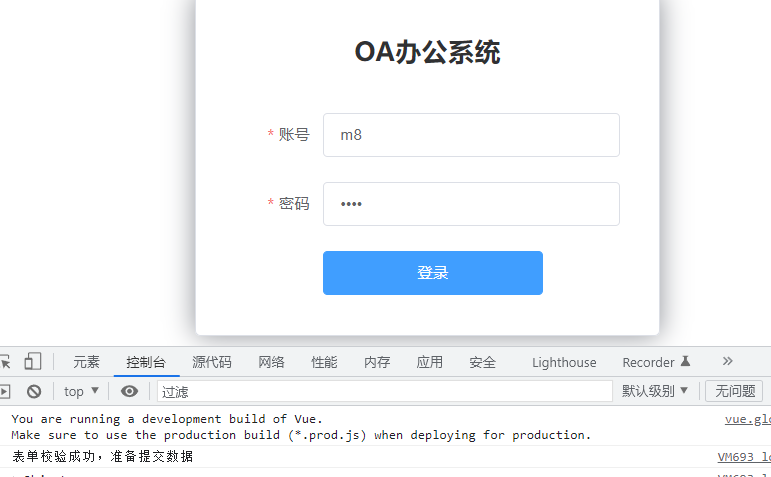Open the top context dropdown
This screenshot has width=771, height=477.
tap(81, 391)
